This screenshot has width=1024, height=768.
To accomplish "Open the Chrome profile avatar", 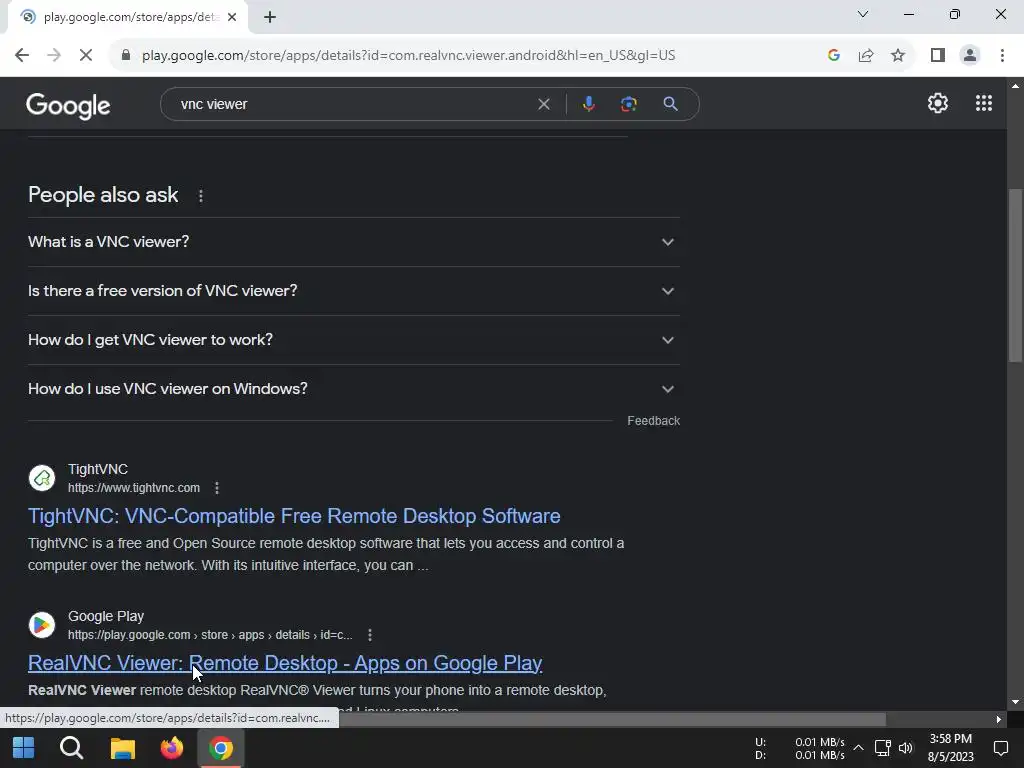I will [x=970, y=56].
